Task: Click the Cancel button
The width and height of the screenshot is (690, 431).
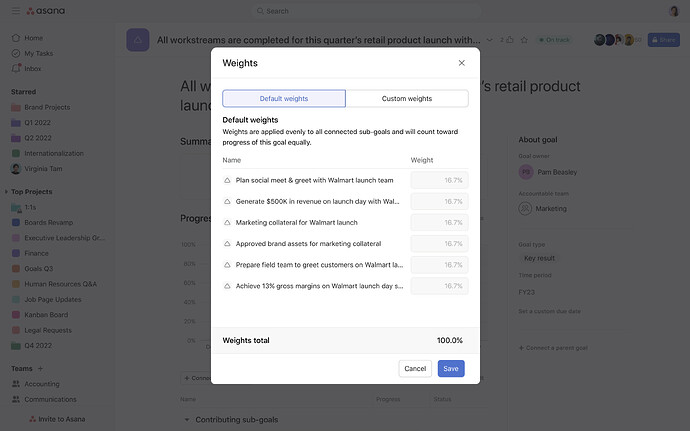Action: click(415, 368)
